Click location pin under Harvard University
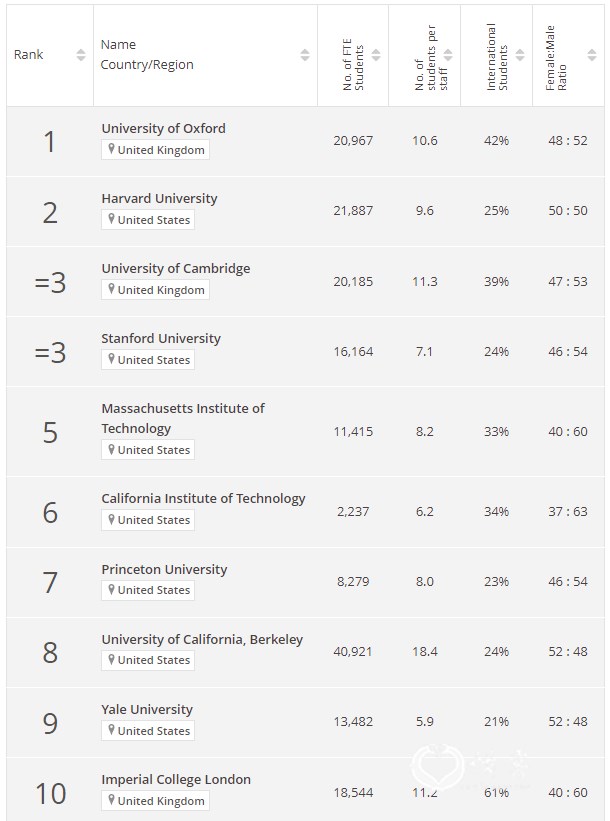 tap(111, 219)
